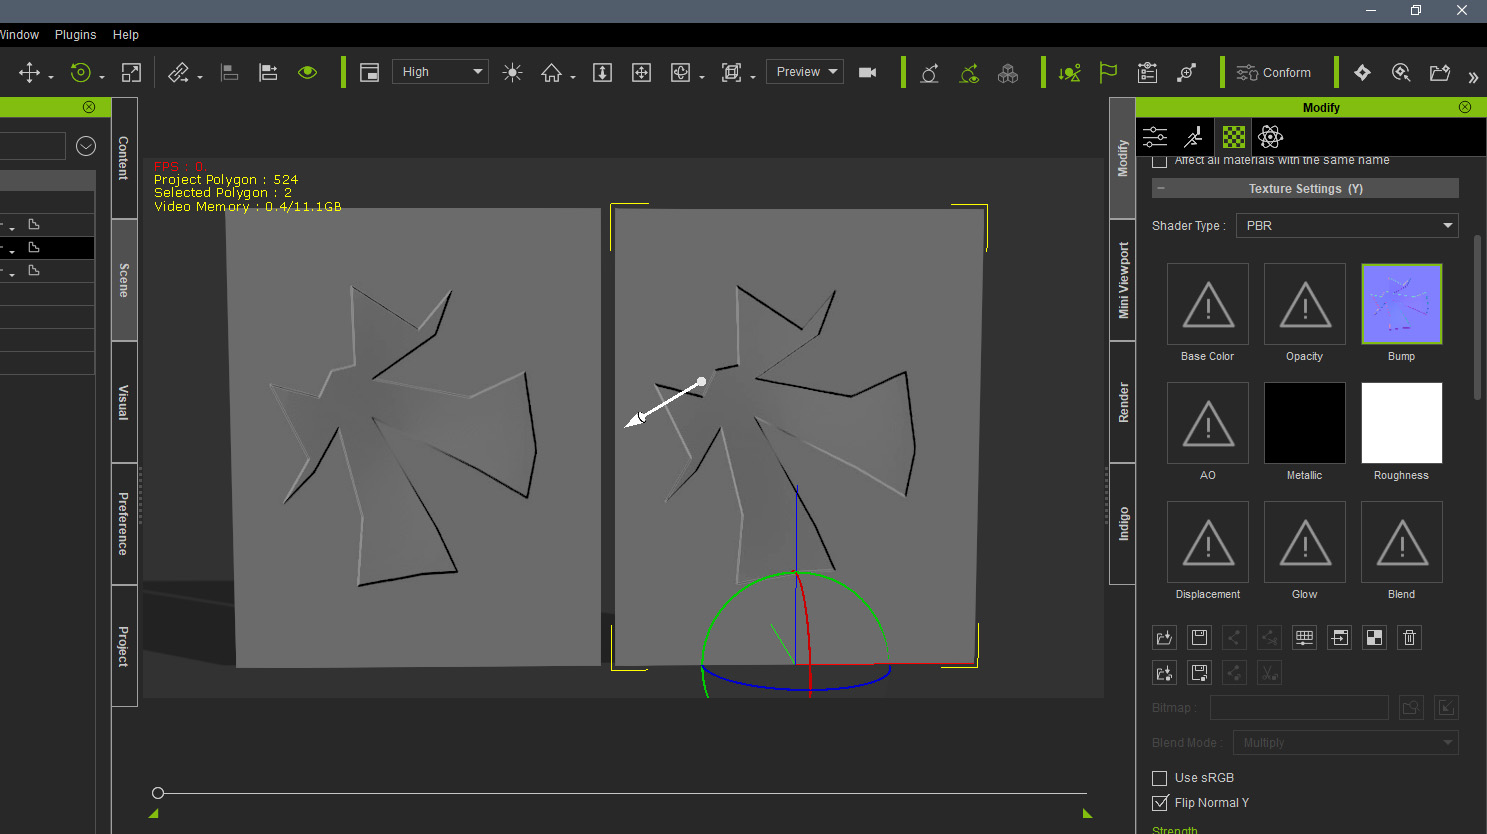1487x834 pixels.
Task: Click the Load texture folder icon
Action: point(1164,637)
